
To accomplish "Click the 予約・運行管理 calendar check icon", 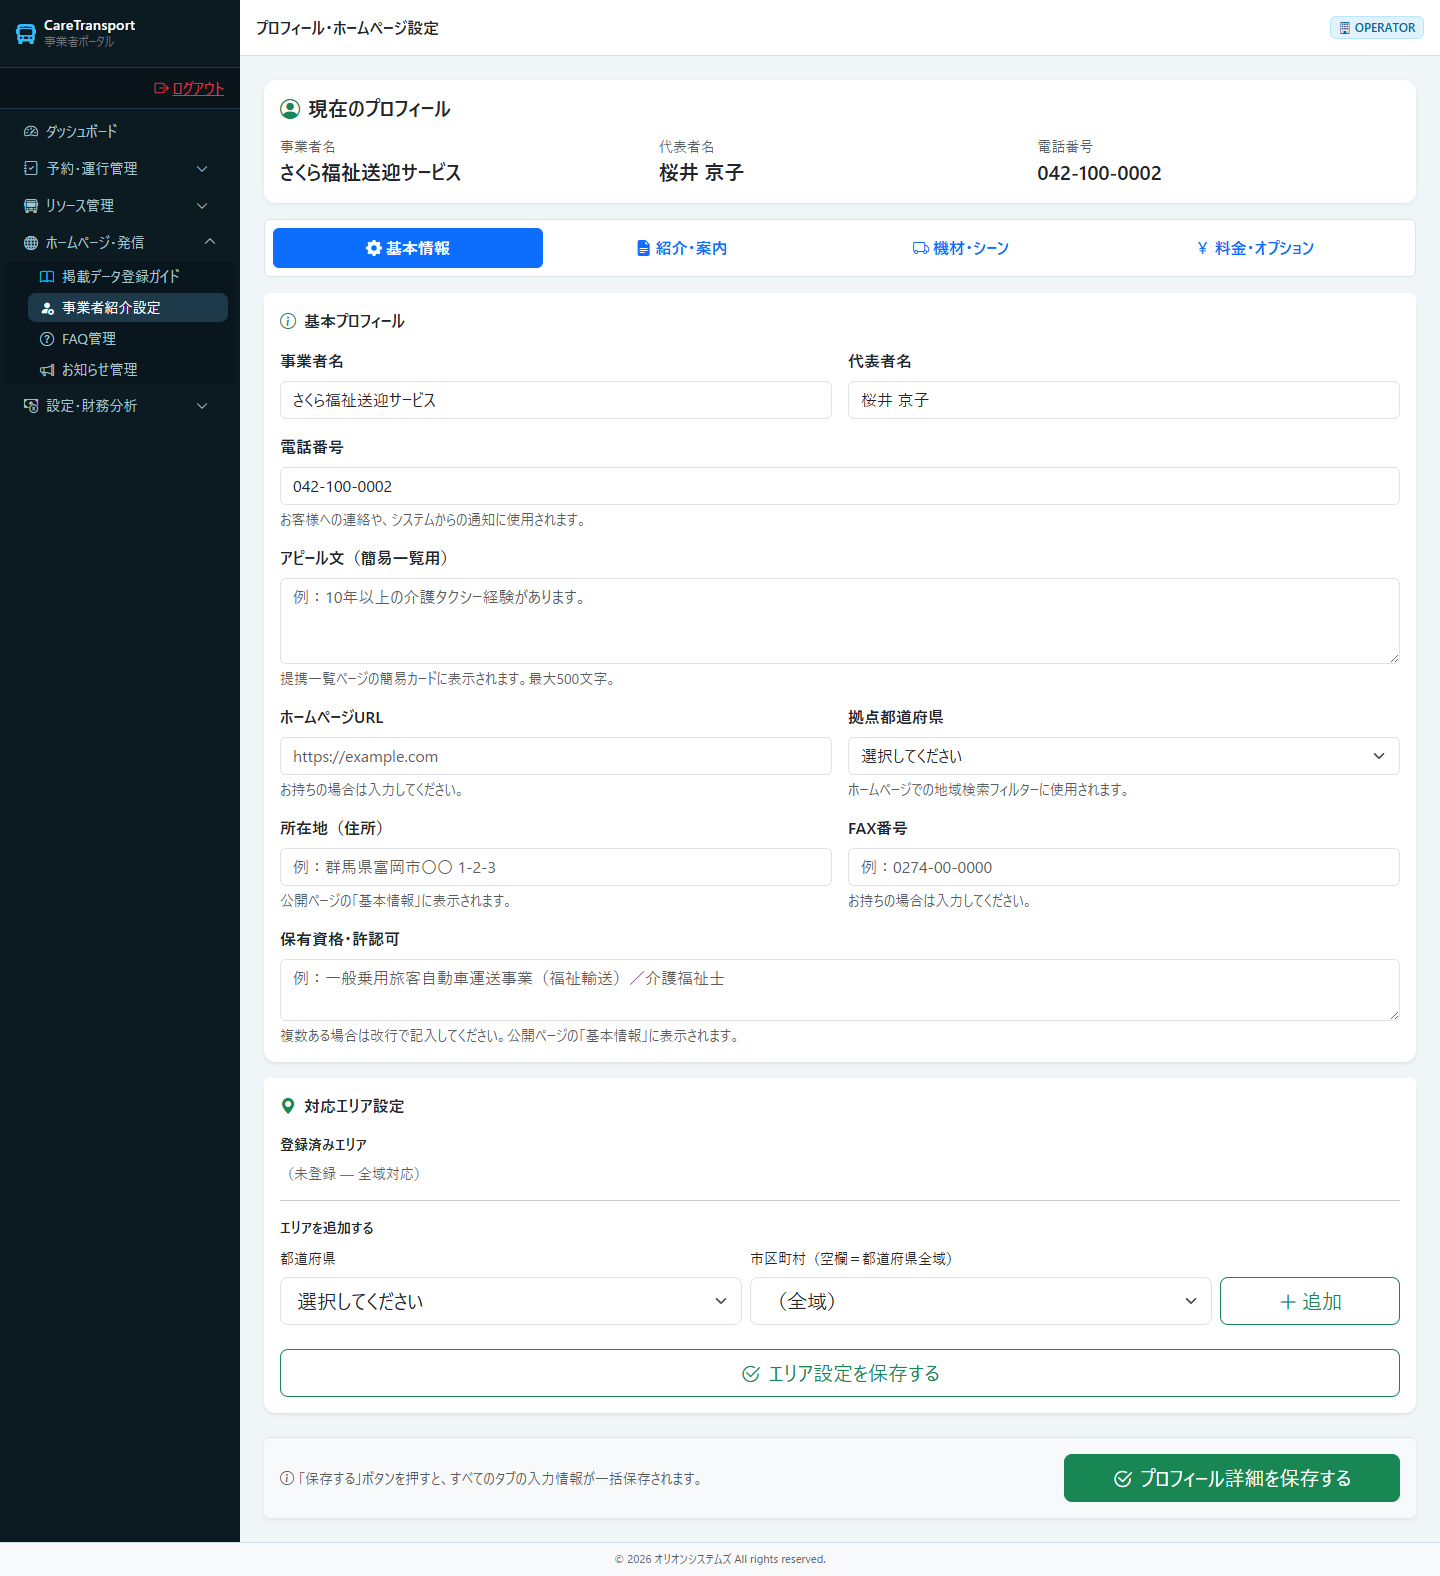I will tap(31, 168).
